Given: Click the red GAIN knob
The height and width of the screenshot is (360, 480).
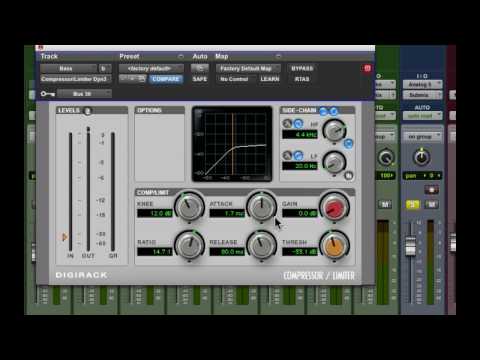Looking at the screenshot, I should (x=334, y=207).
